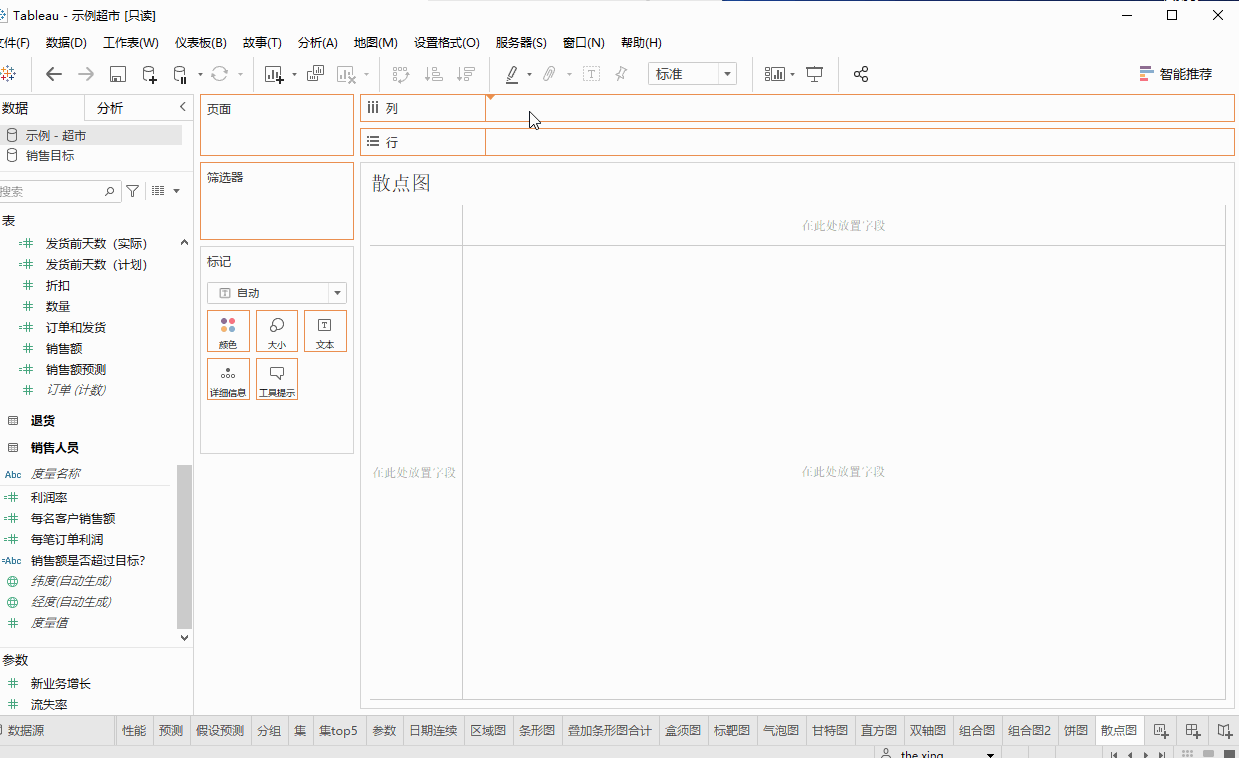Swap rows and columns icon
Screen dimensions: 1239x758
(x=401, y=74)
